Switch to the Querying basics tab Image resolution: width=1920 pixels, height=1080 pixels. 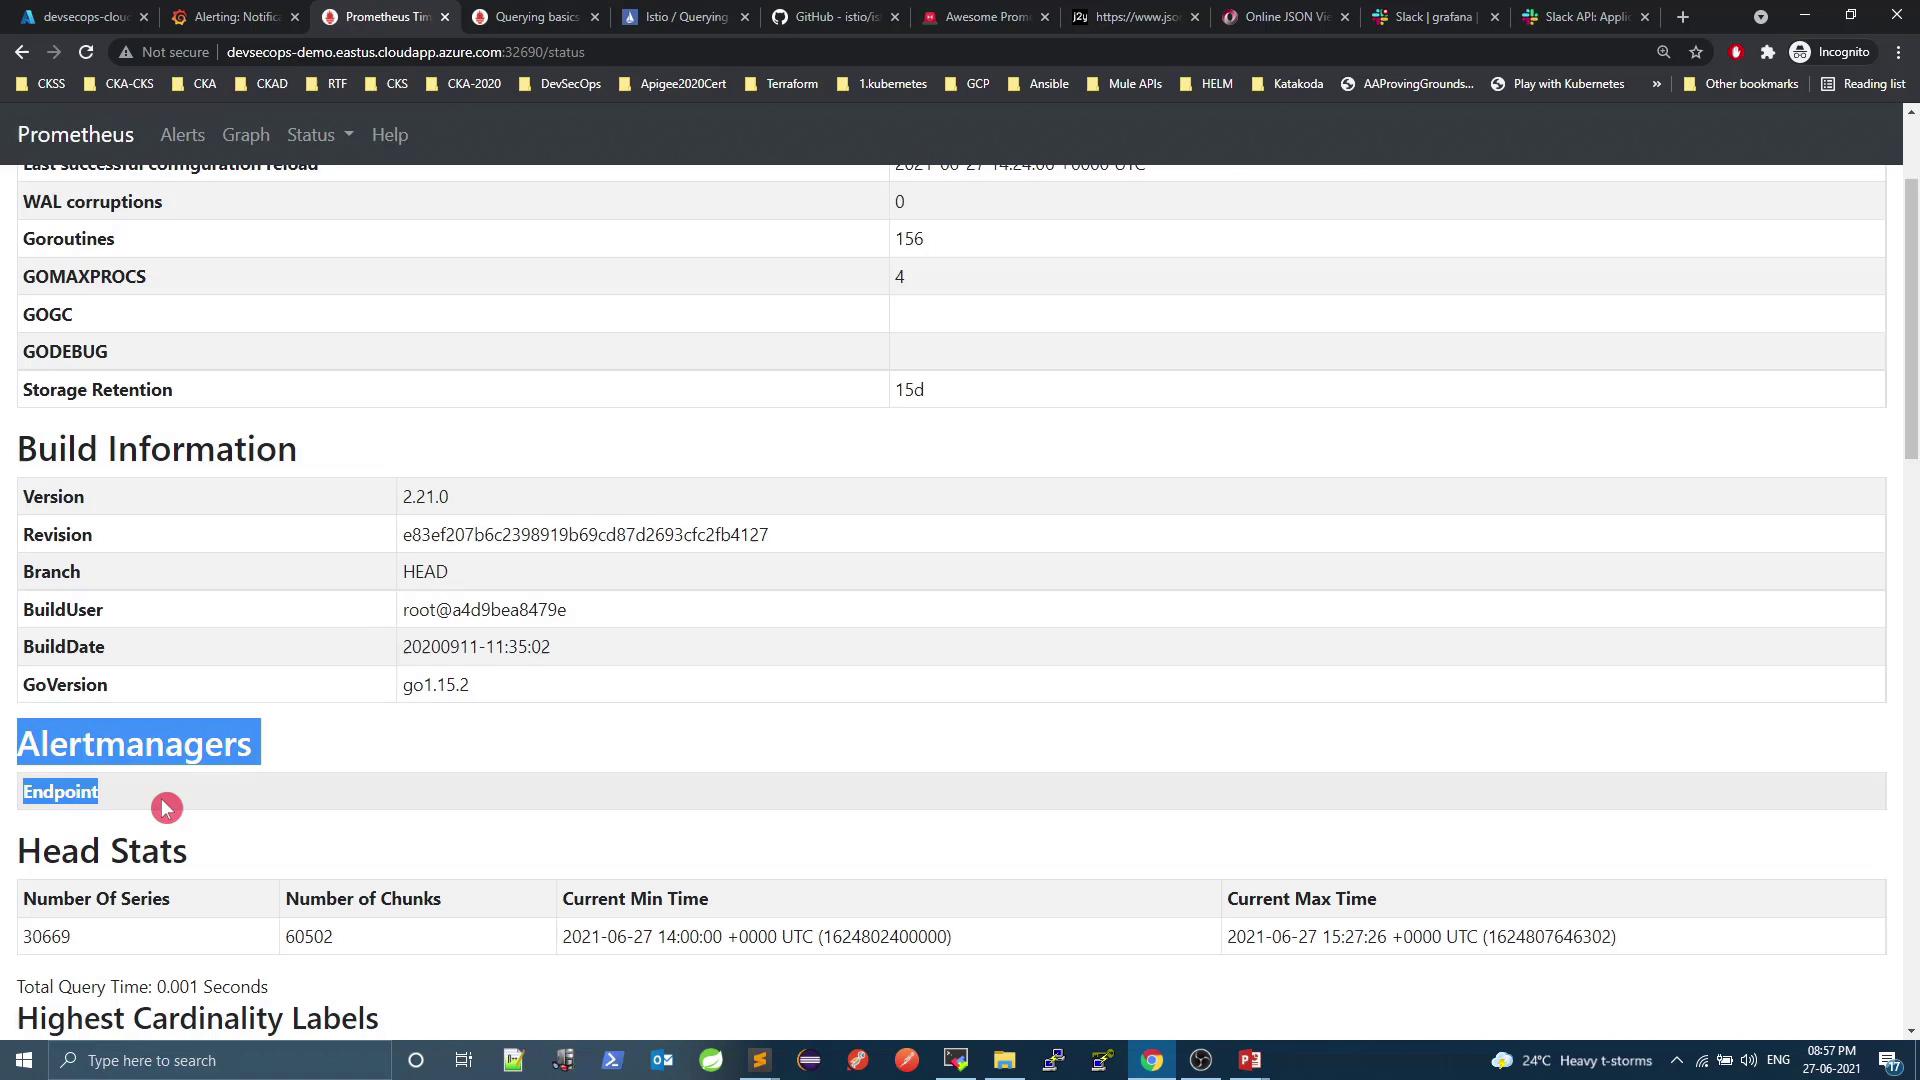coord(536,17)
